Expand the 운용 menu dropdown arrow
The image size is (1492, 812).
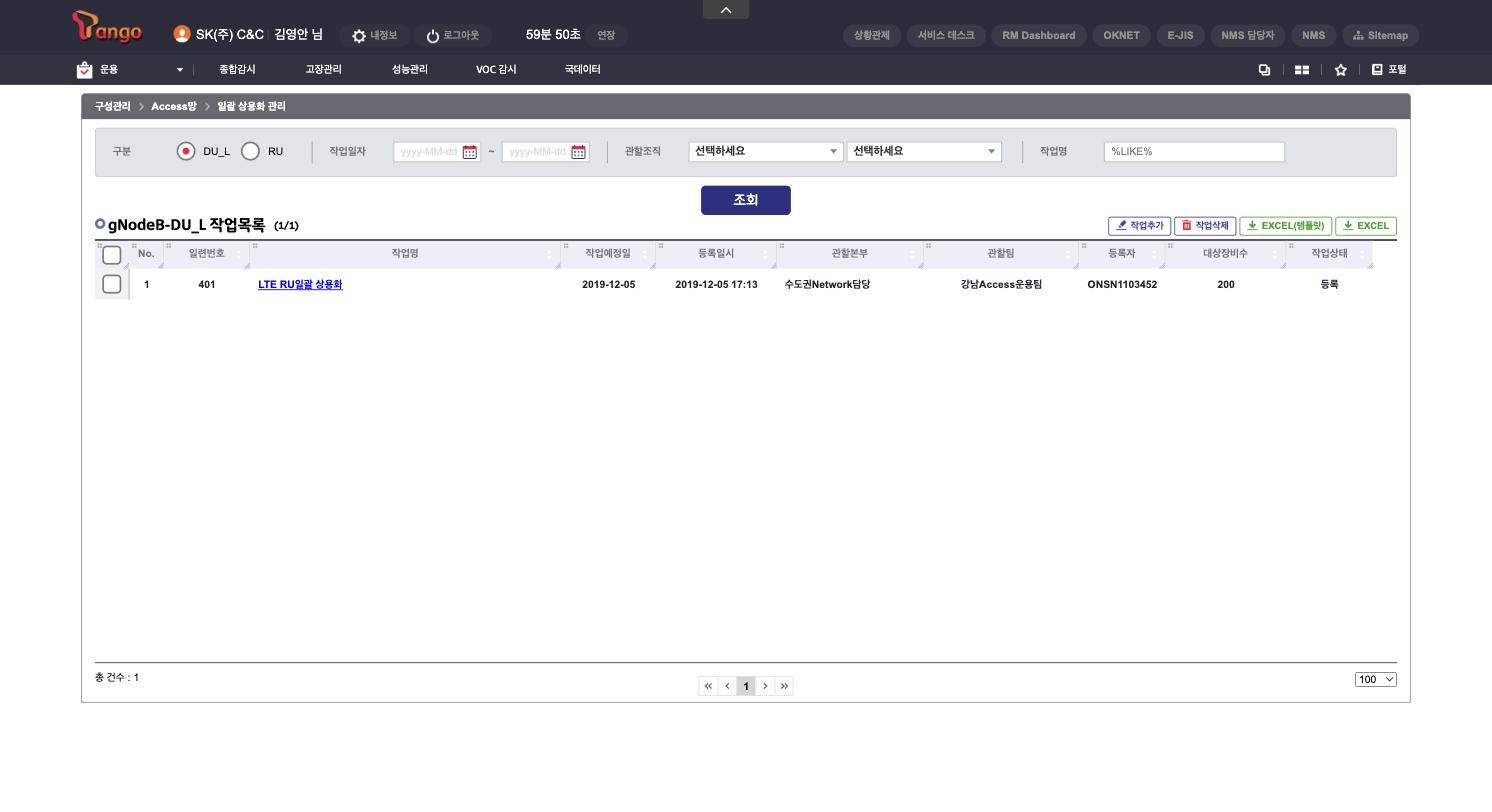click(x=180, y=70)
